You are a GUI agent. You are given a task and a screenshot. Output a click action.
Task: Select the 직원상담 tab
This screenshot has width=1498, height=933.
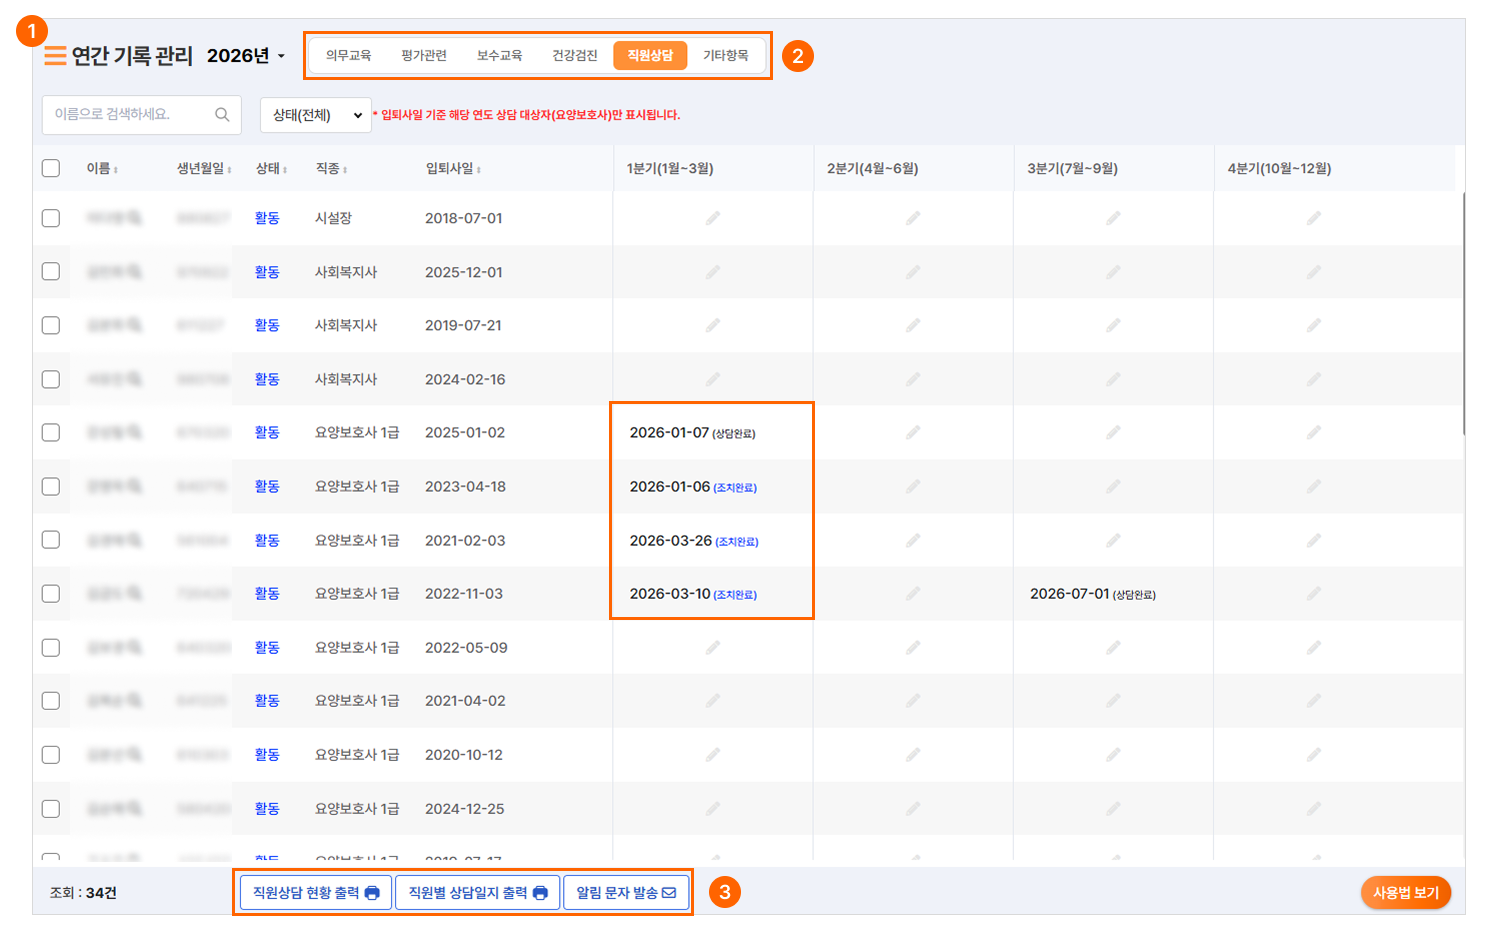[x=650, y=55]
